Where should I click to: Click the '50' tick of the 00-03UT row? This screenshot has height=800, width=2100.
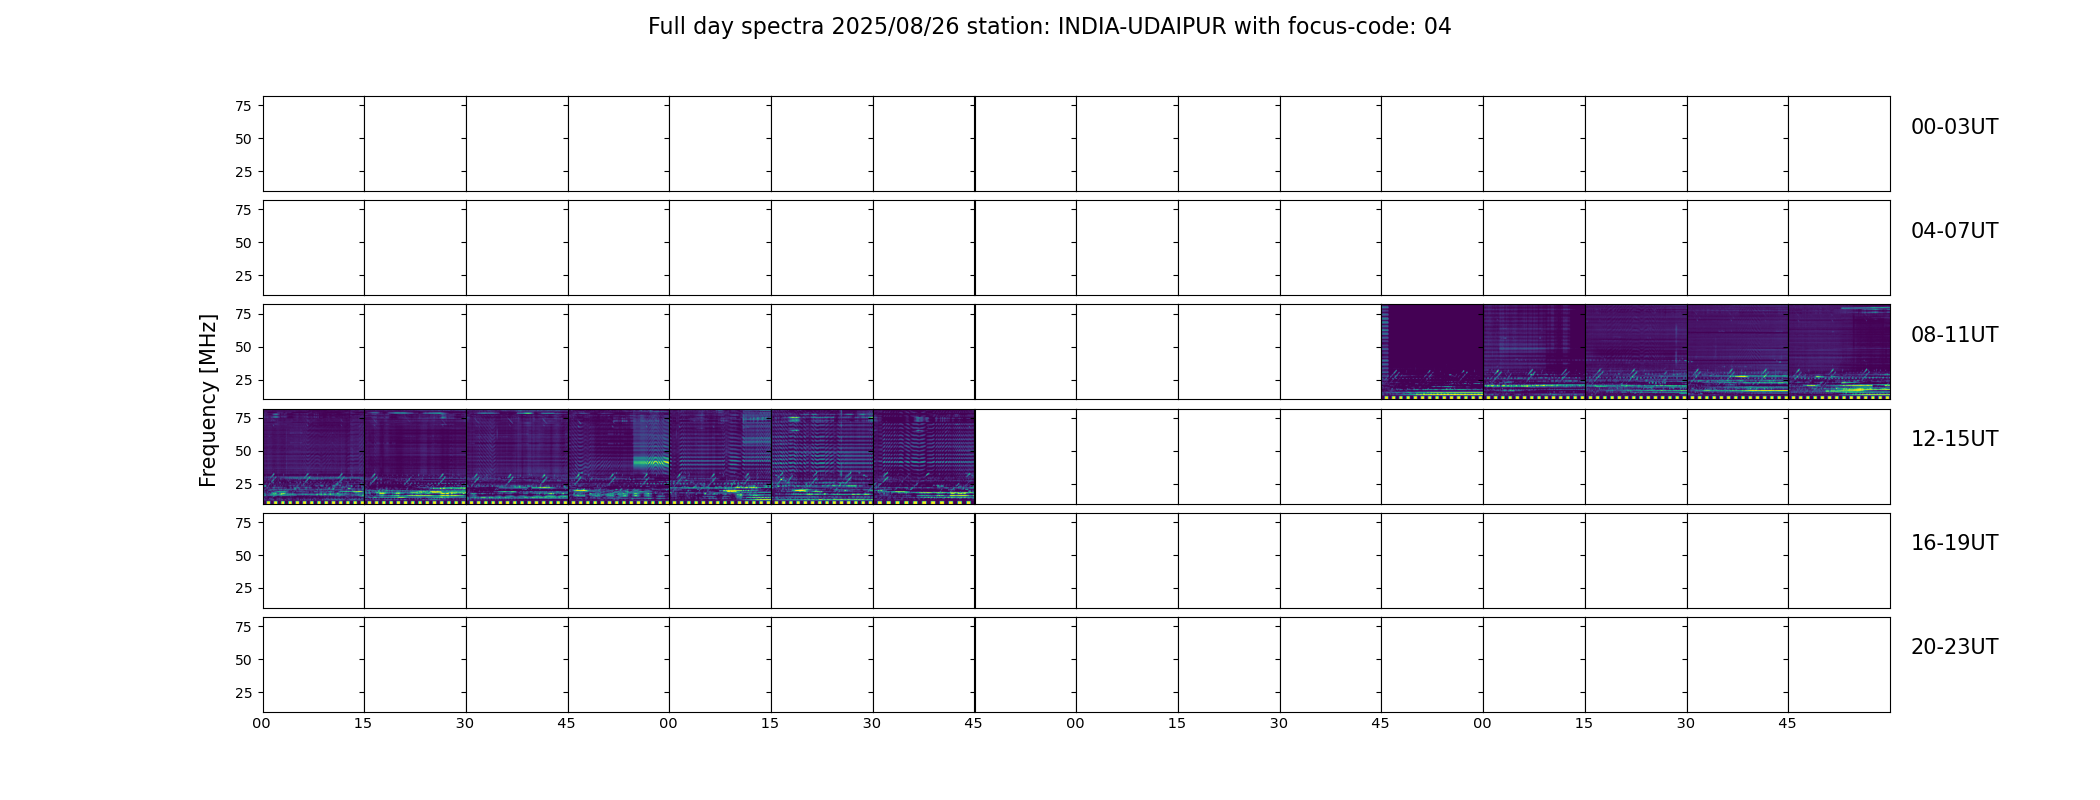click(x=243, y=139)
